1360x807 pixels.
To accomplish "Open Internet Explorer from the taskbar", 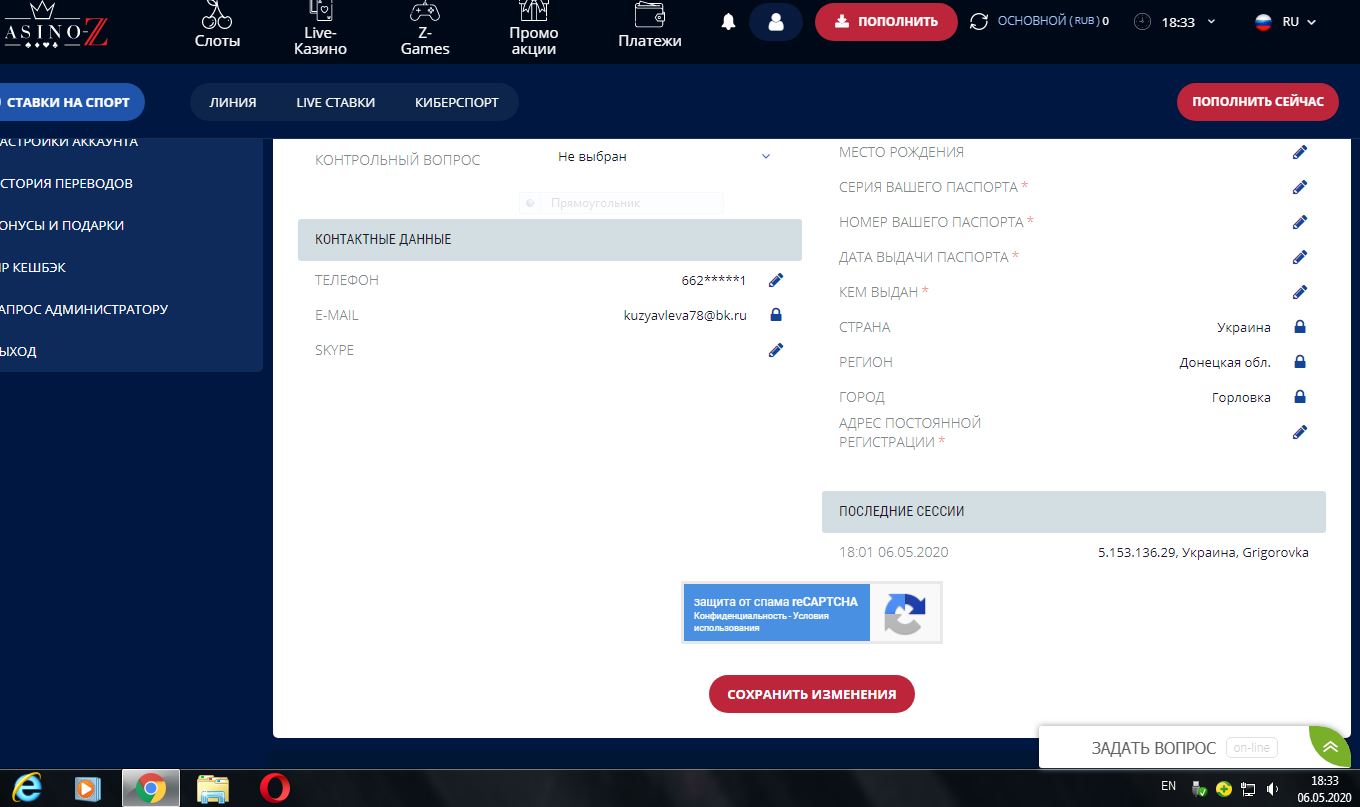I will 29,788.
